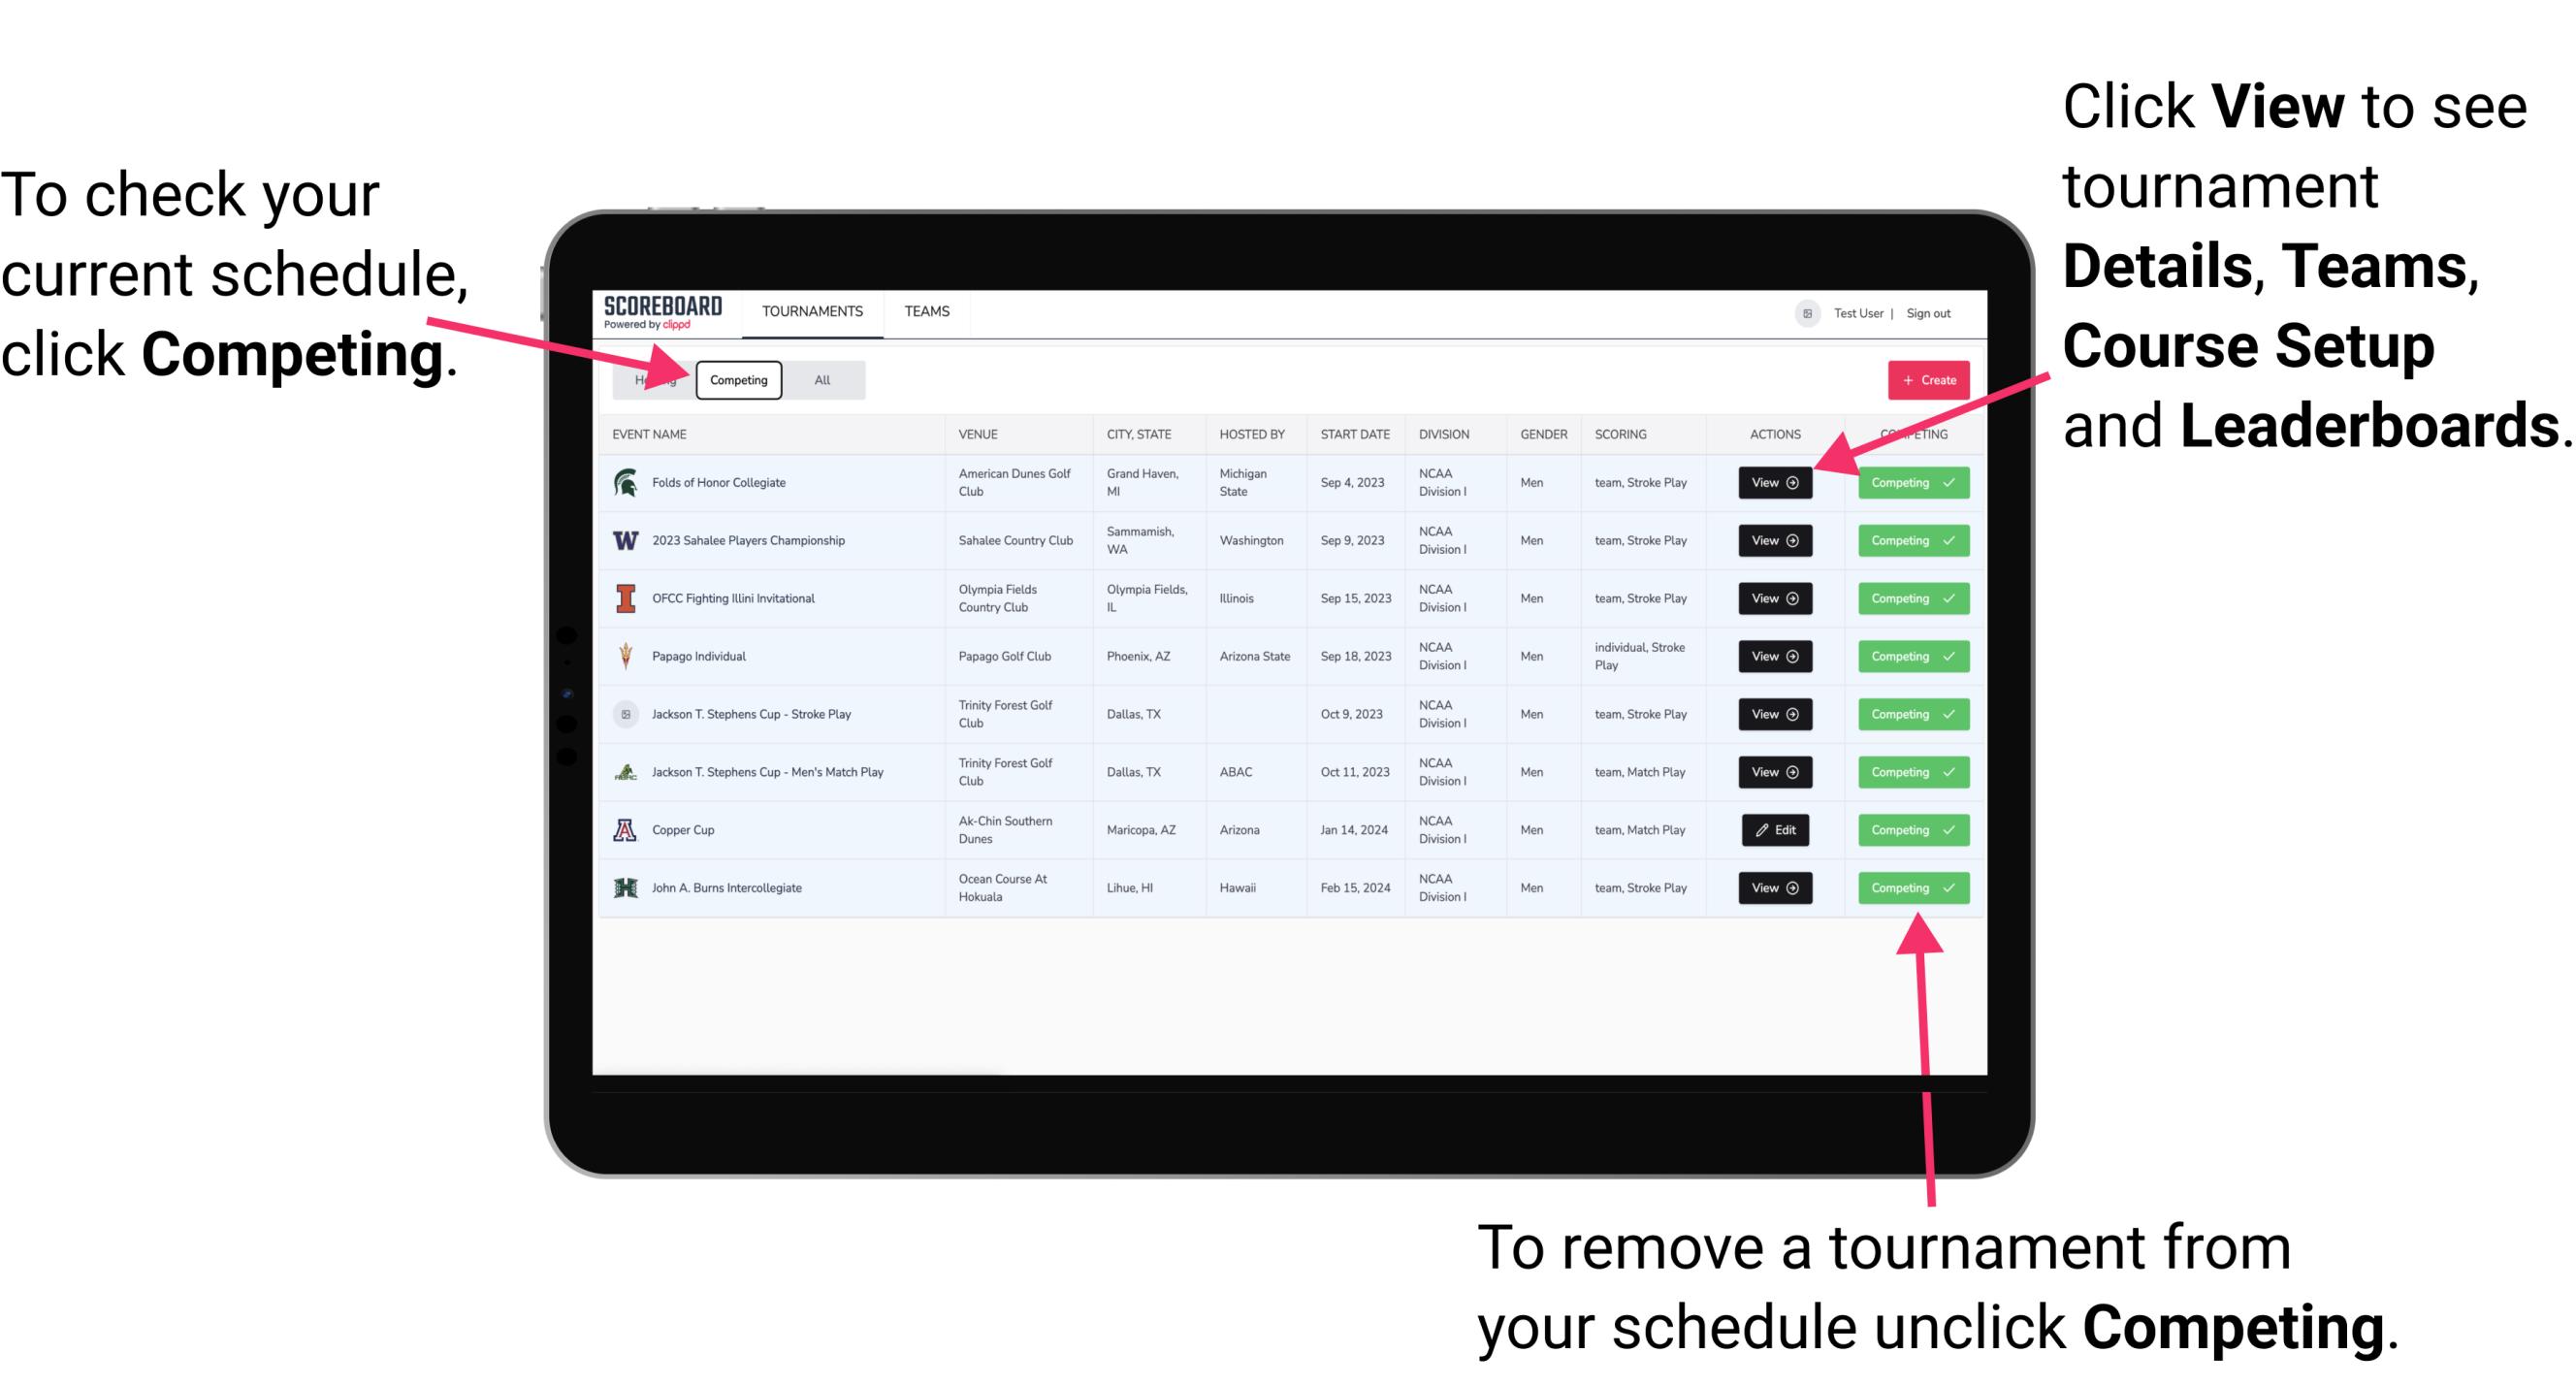Image resolution: width=2576 pixels, height=1386 pixels.
Task: Select the All filter tab
Action: tap(818, 379)
